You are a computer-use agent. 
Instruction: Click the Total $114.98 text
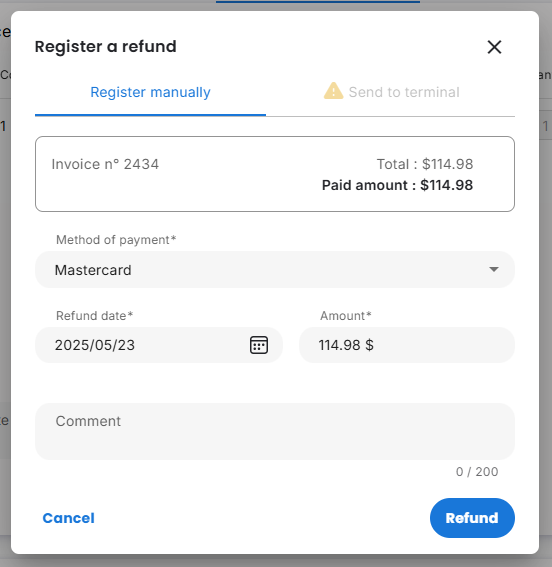pos(425,164)
